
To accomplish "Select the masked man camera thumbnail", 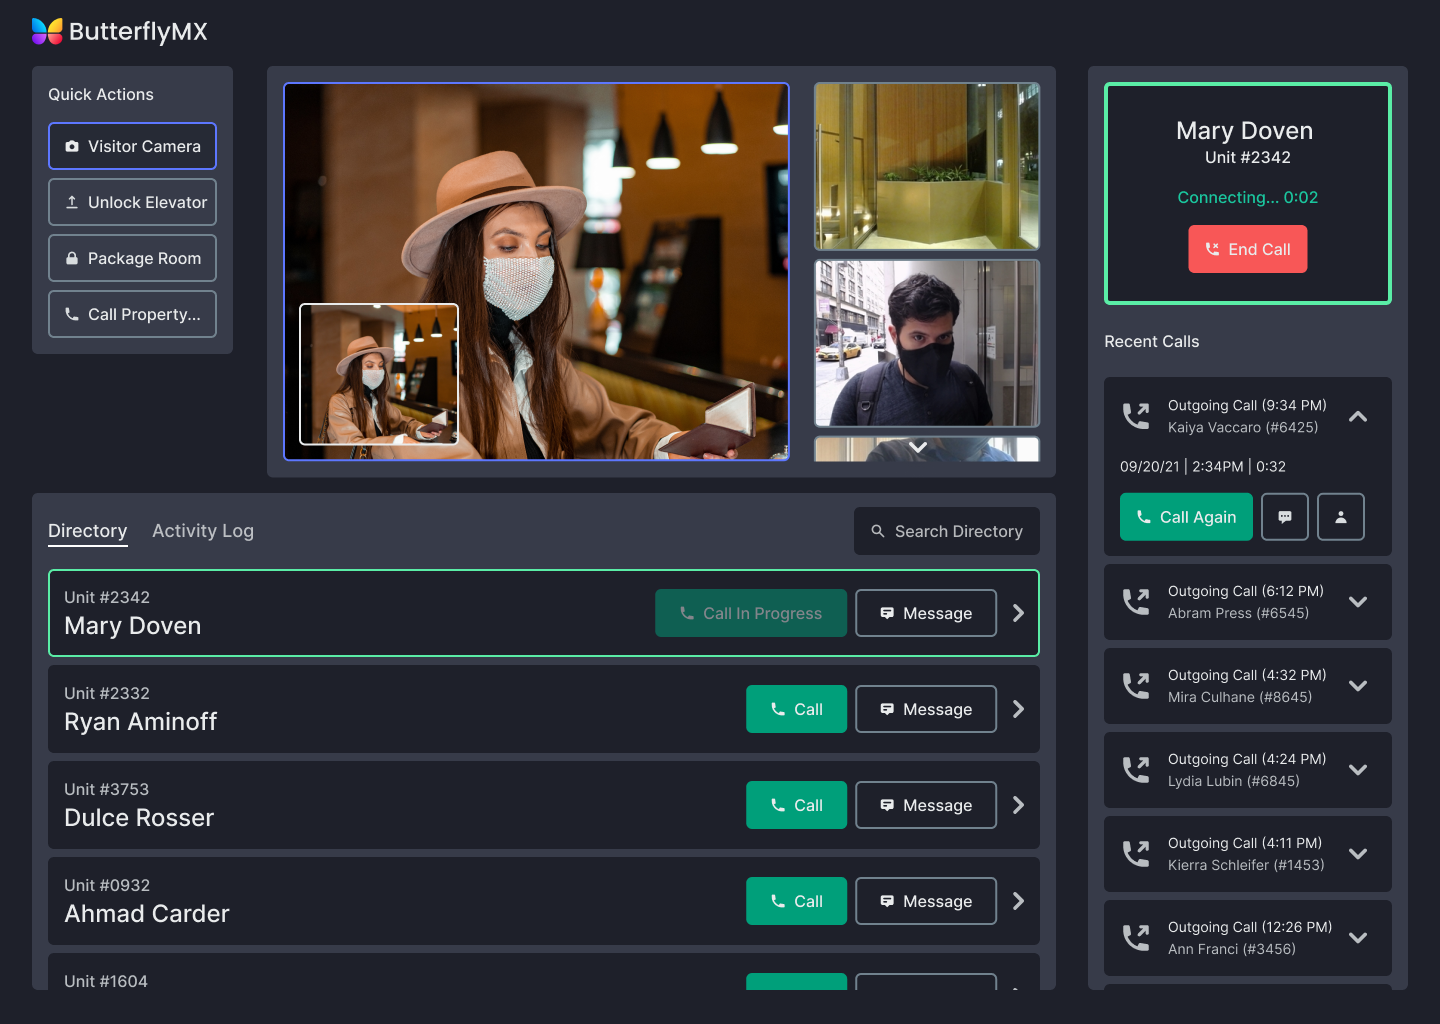I will coord(927,343).
